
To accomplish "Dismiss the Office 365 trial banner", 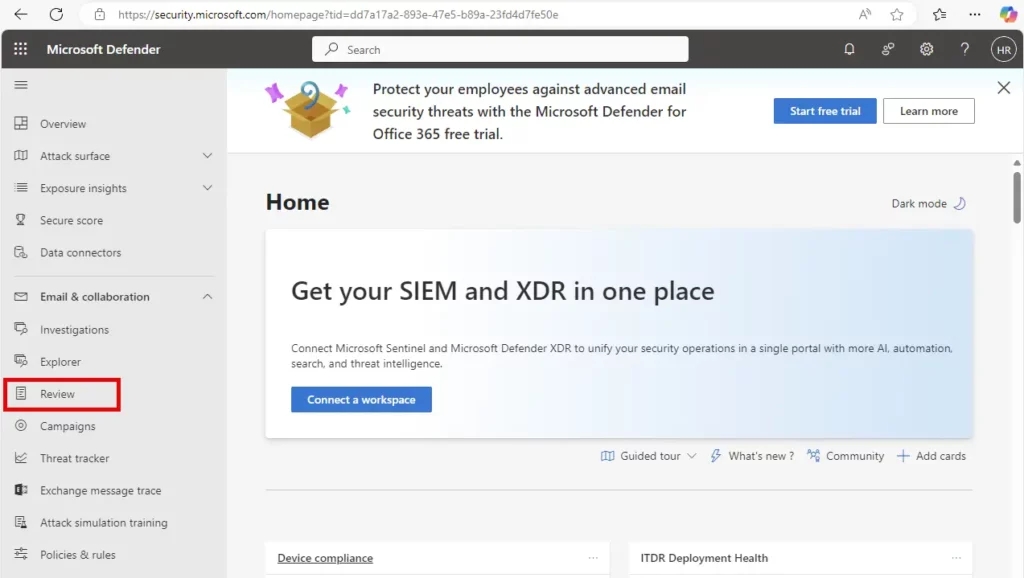I will (x=1004, y=88).
